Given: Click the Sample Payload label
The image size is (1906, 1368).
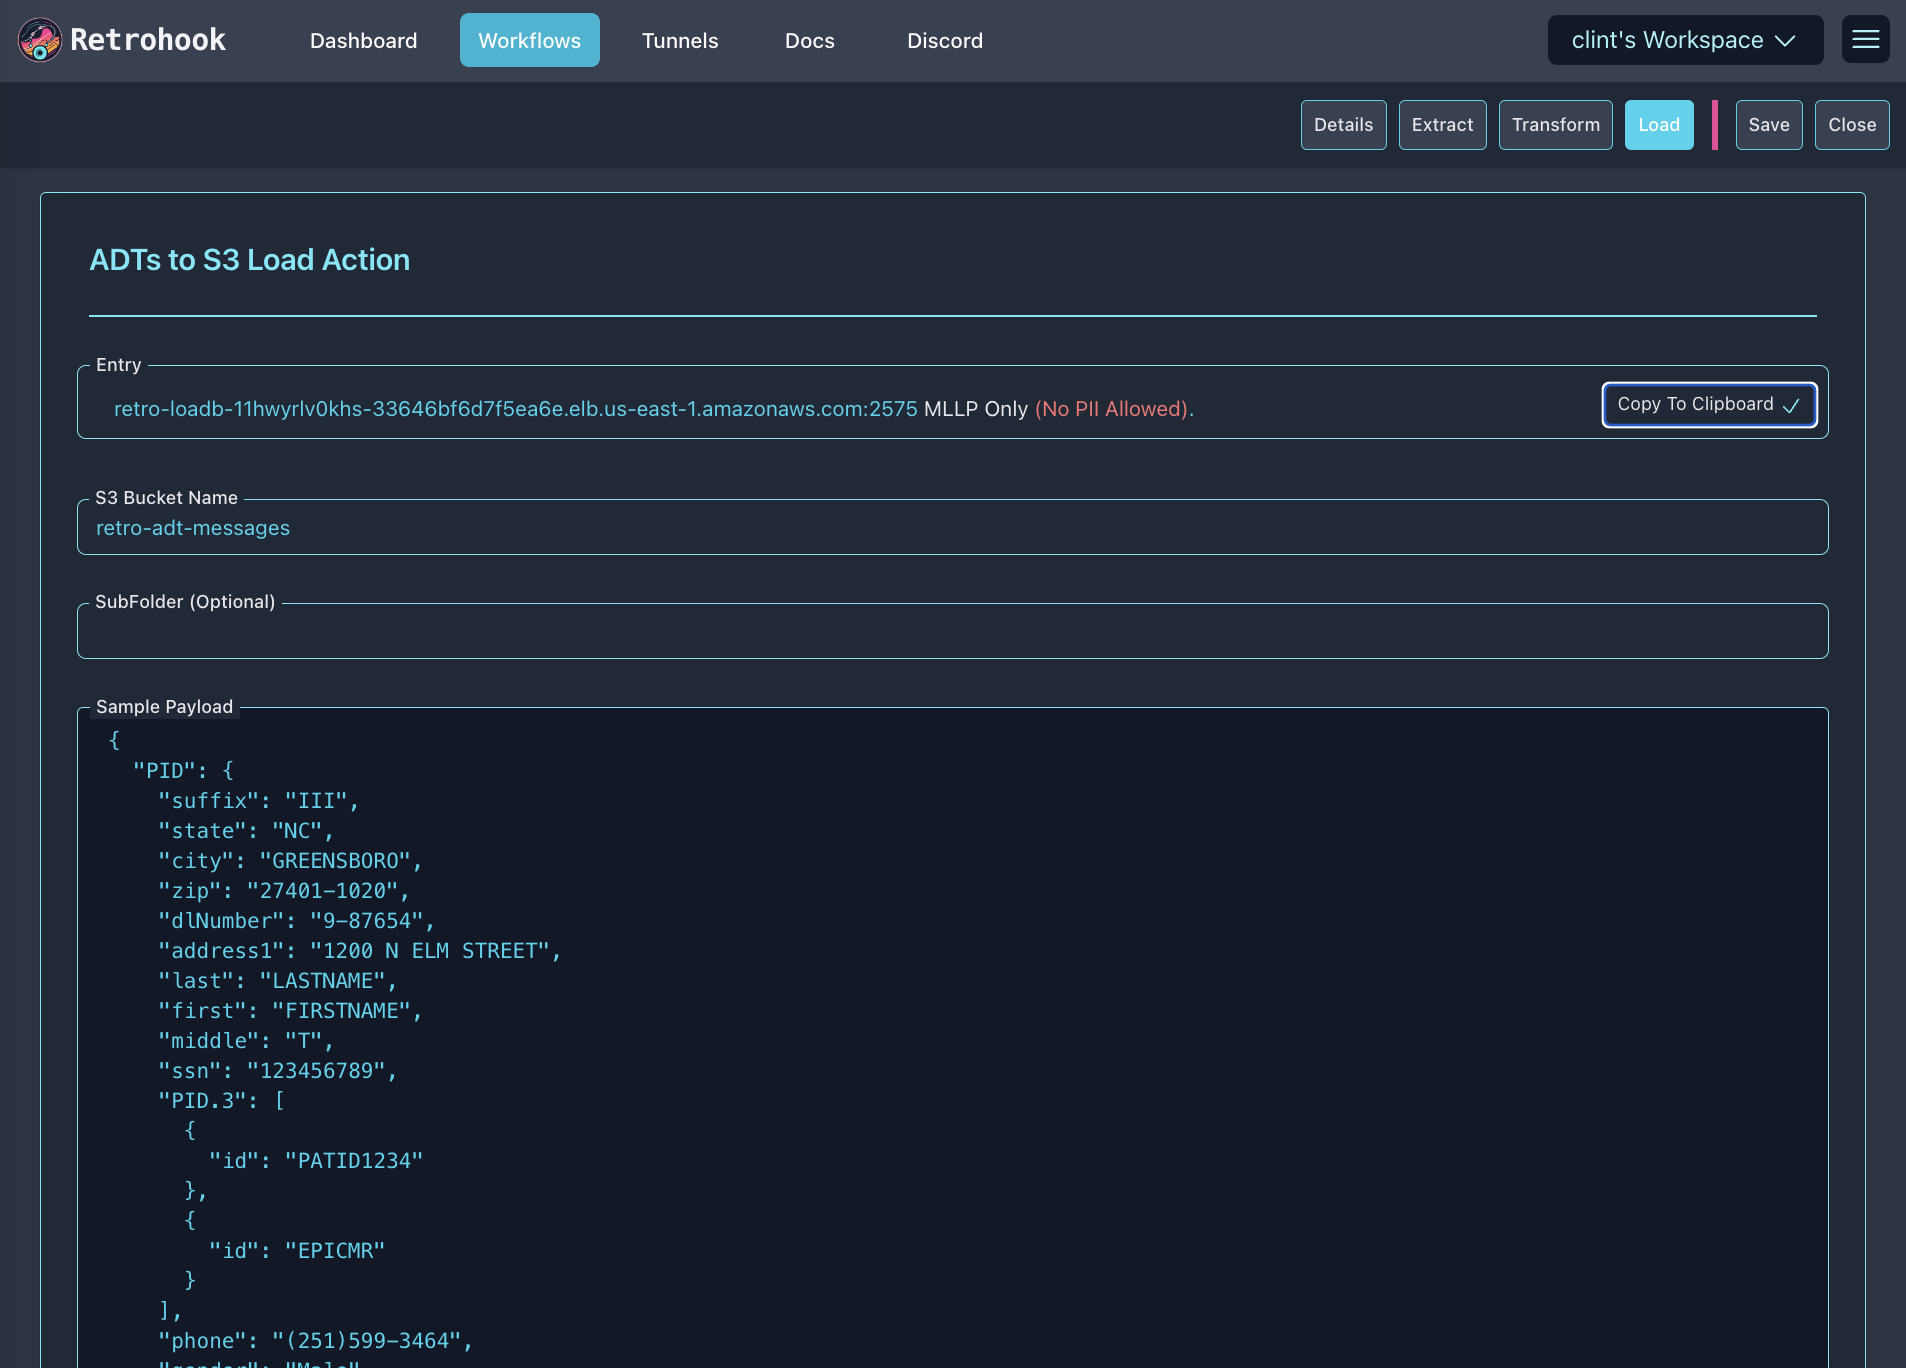Looking at the screenshot, I should click(164, 707).
